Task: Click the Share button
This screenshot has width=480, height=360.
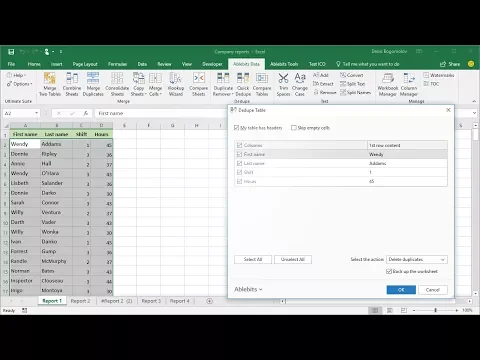Action: coord(450,64)
